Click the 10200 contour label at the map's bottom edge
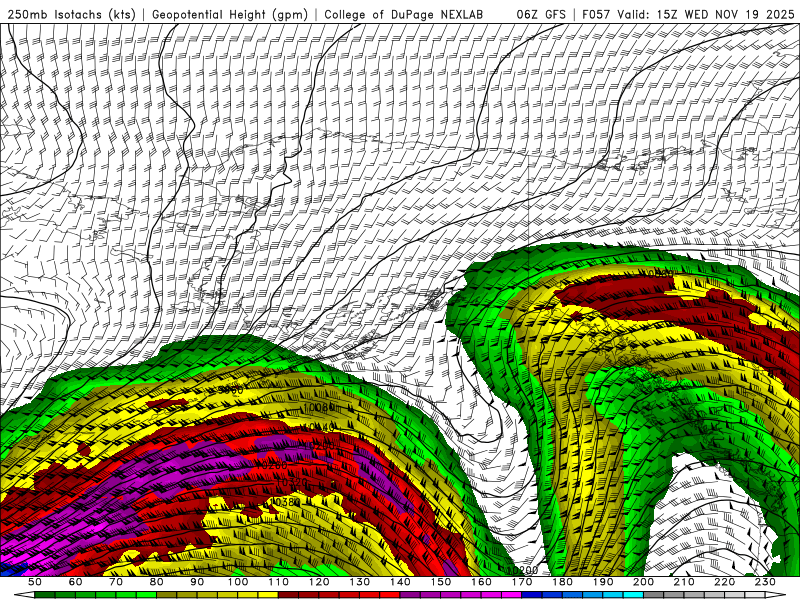800x600 pixels. point(522,570)
